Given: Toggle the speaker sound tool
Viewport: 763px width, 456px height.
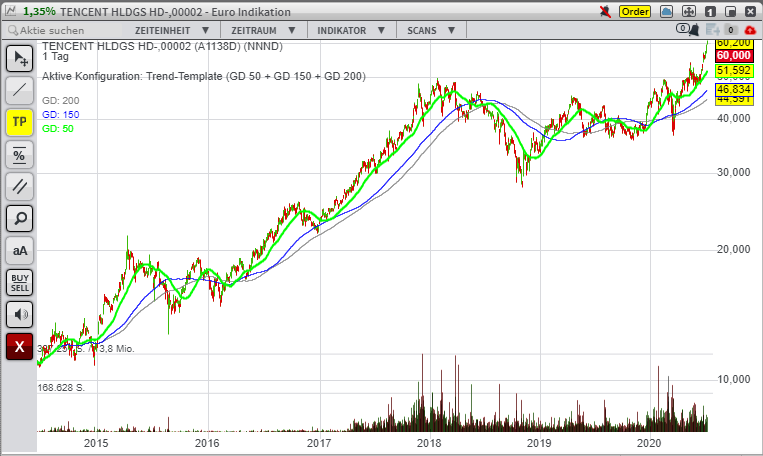Looking at the screenshot, I should (19, 315).
